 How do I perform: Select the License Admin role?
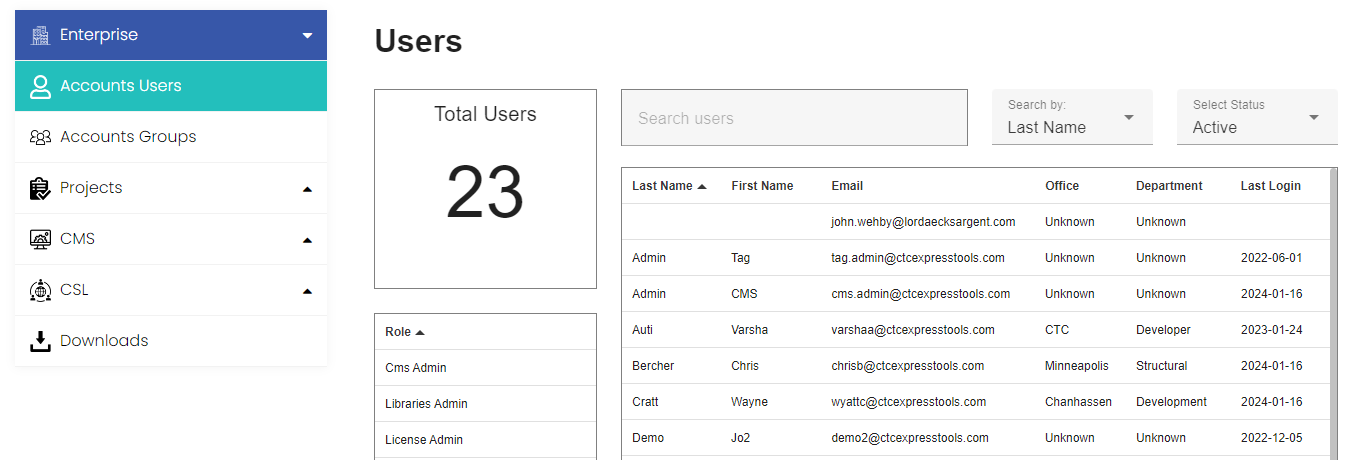tap(424, 440)
